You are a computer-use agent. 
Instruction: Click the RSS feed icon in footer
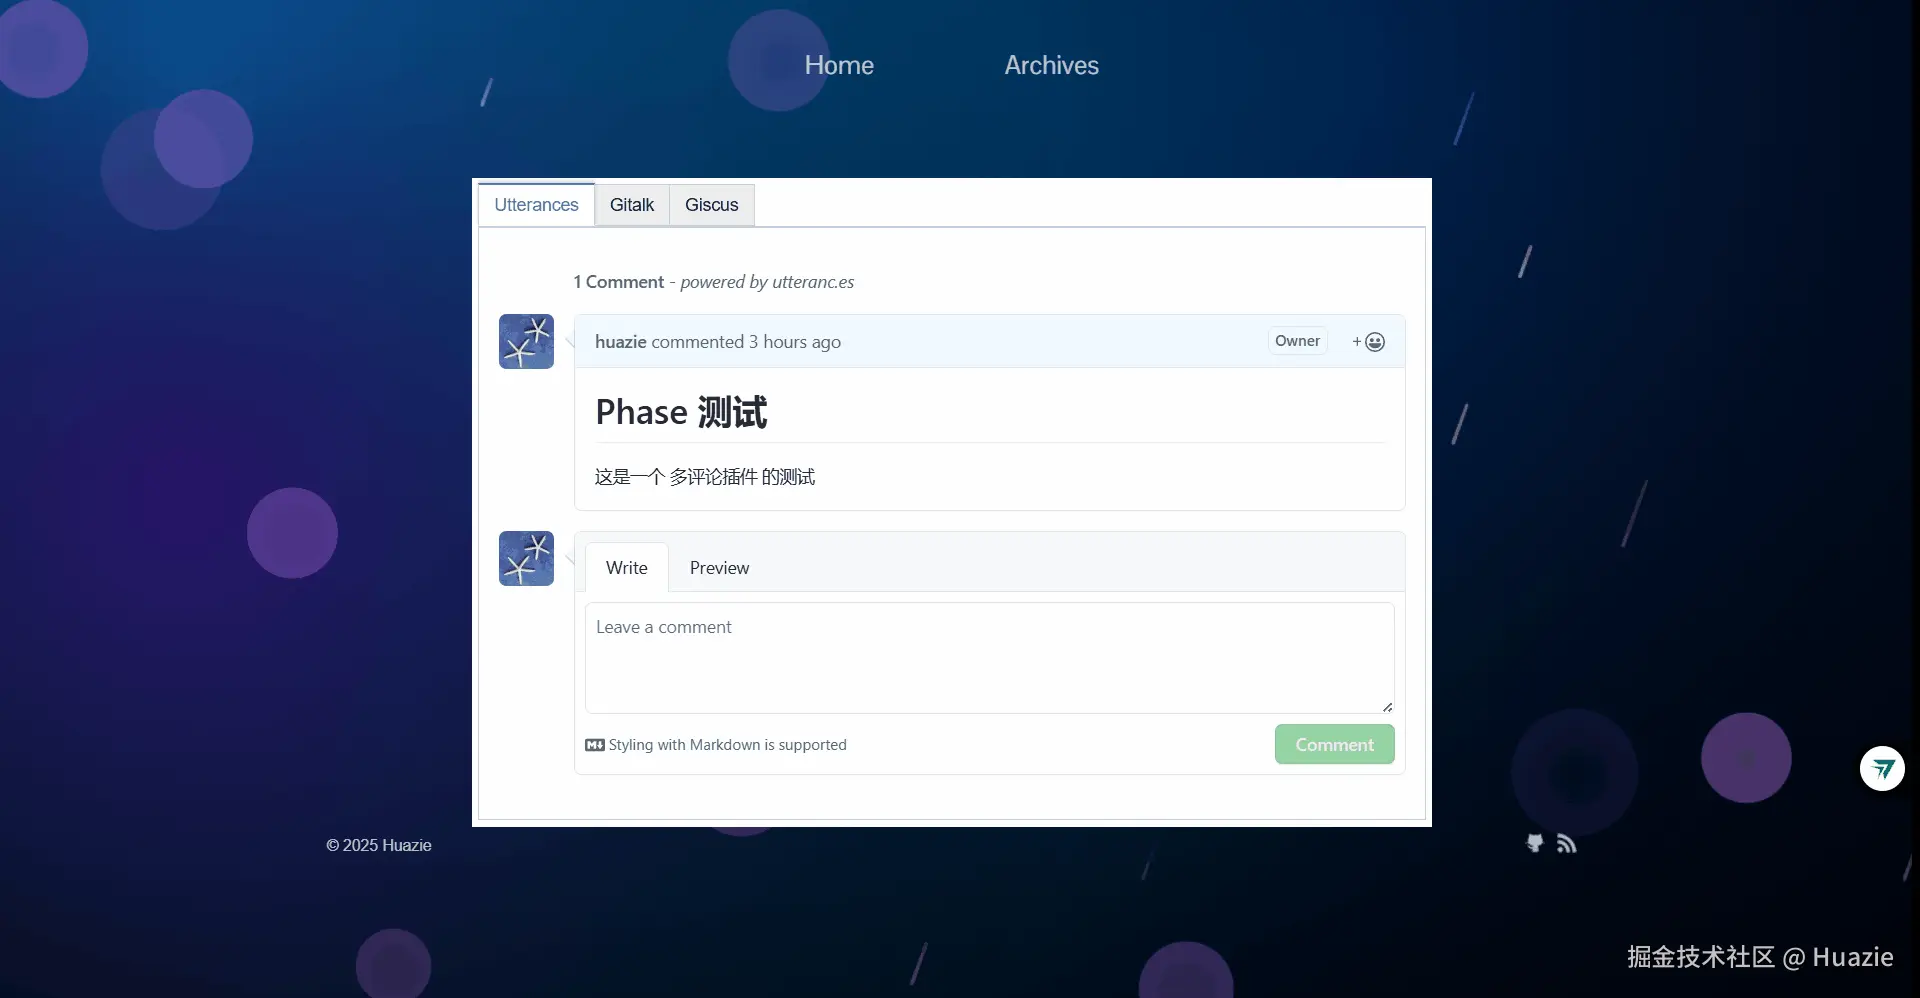click(x=1567, y=844)
